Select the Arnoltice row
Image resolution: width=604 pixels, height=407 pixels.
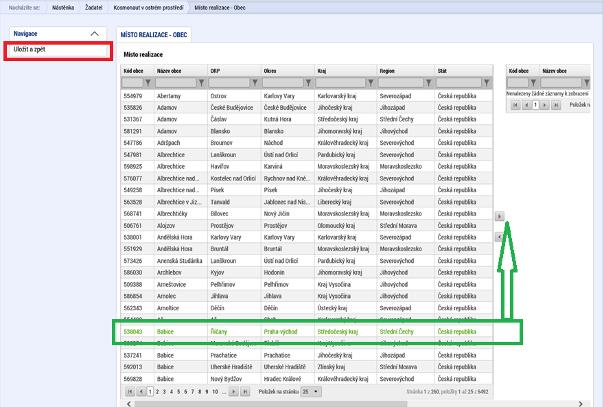pyautogui.click(x=307, y=308)
